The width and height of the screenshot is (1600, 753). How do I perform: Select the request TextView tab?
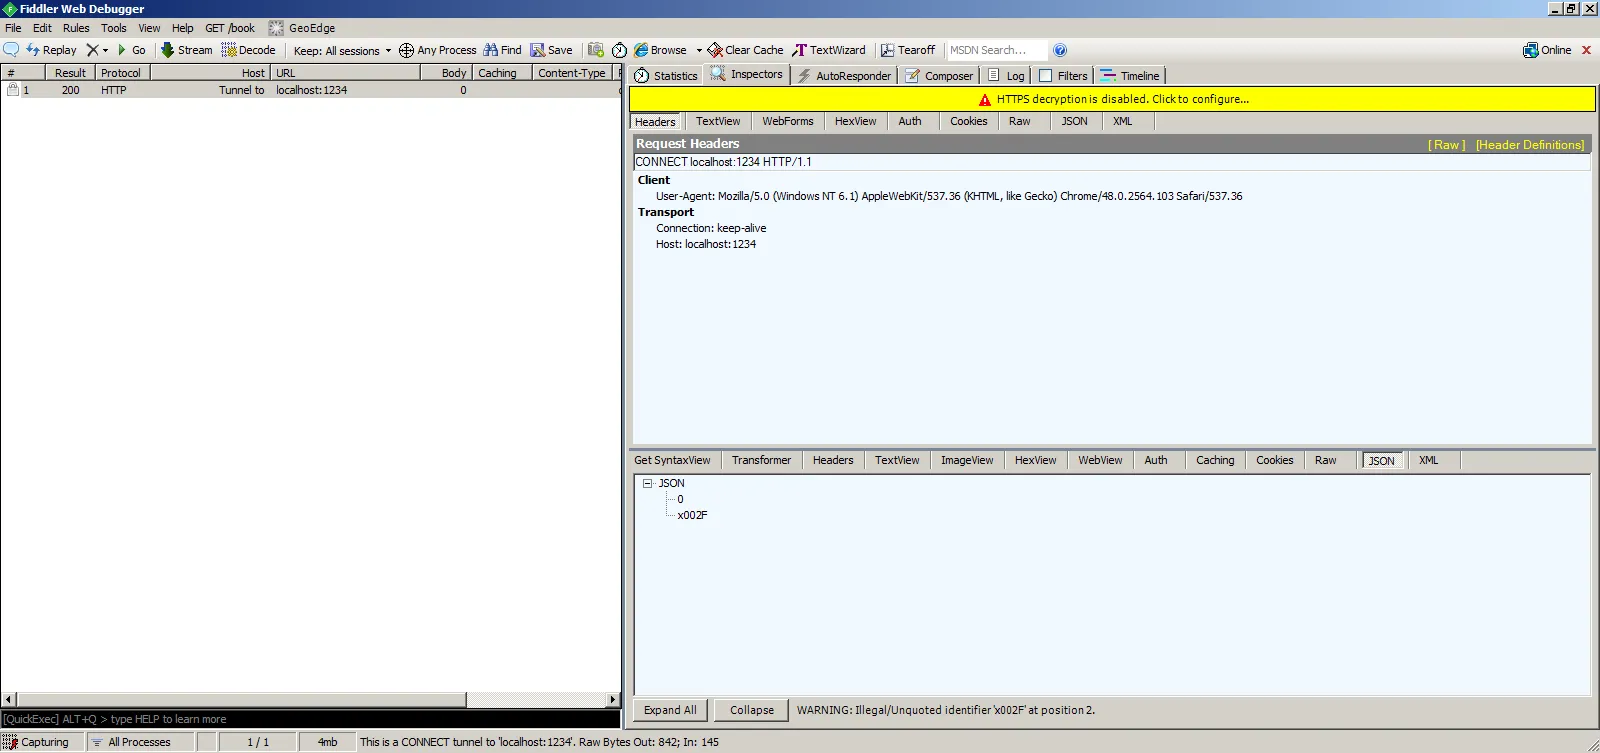[x=718, y=122]
